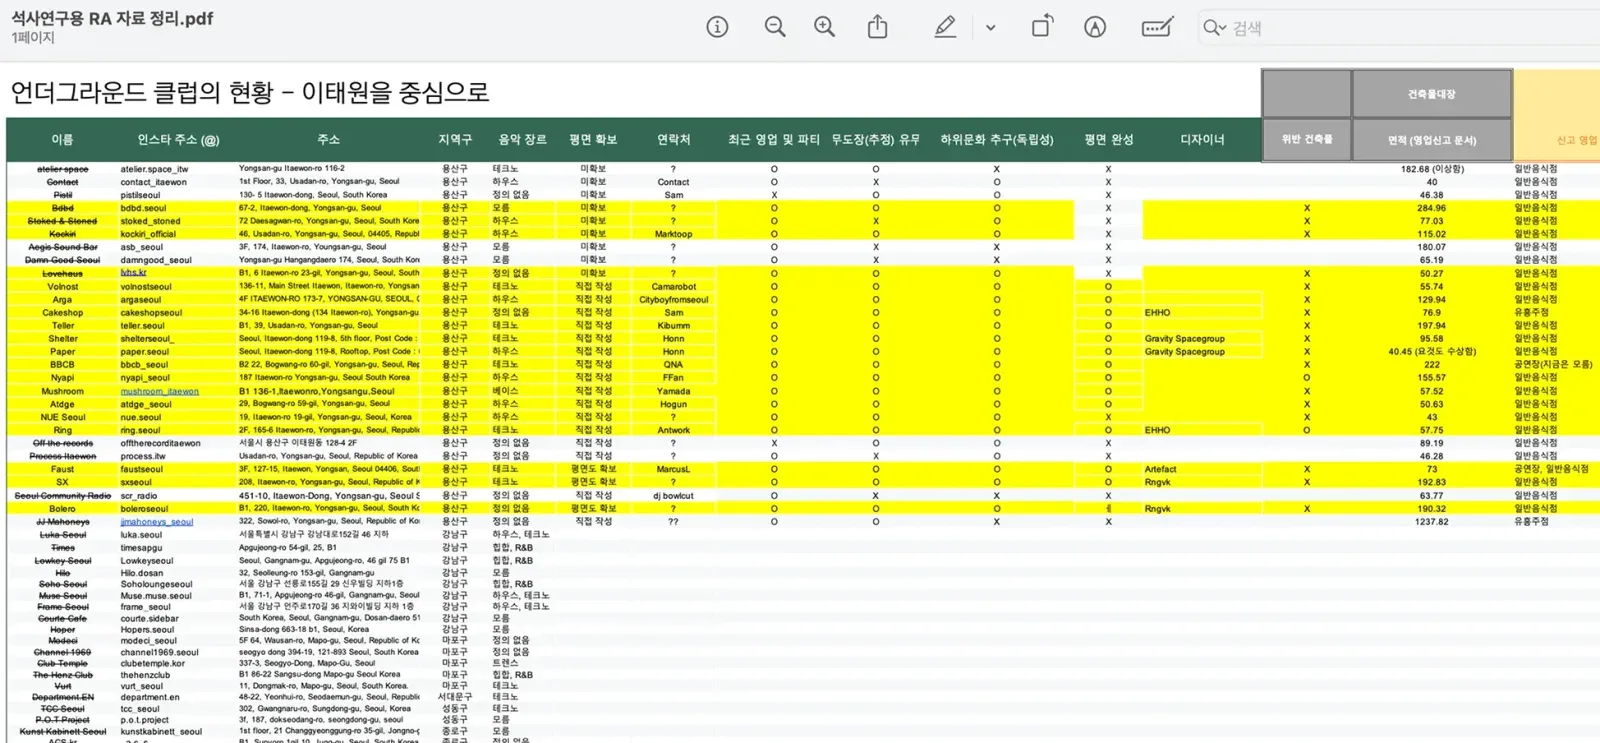Open the jjmahoneys_seoul link
The width and height of the screenshot is (1600, 743).
tap(156, 521)
